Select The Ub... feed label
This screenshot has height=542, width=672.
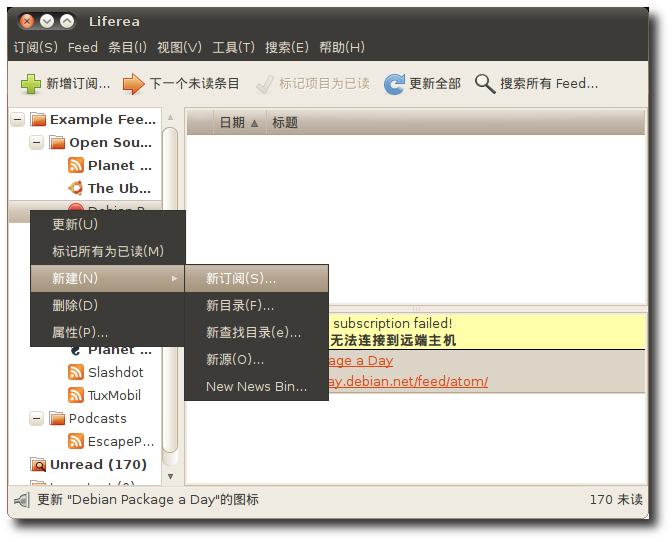point(119,188)
